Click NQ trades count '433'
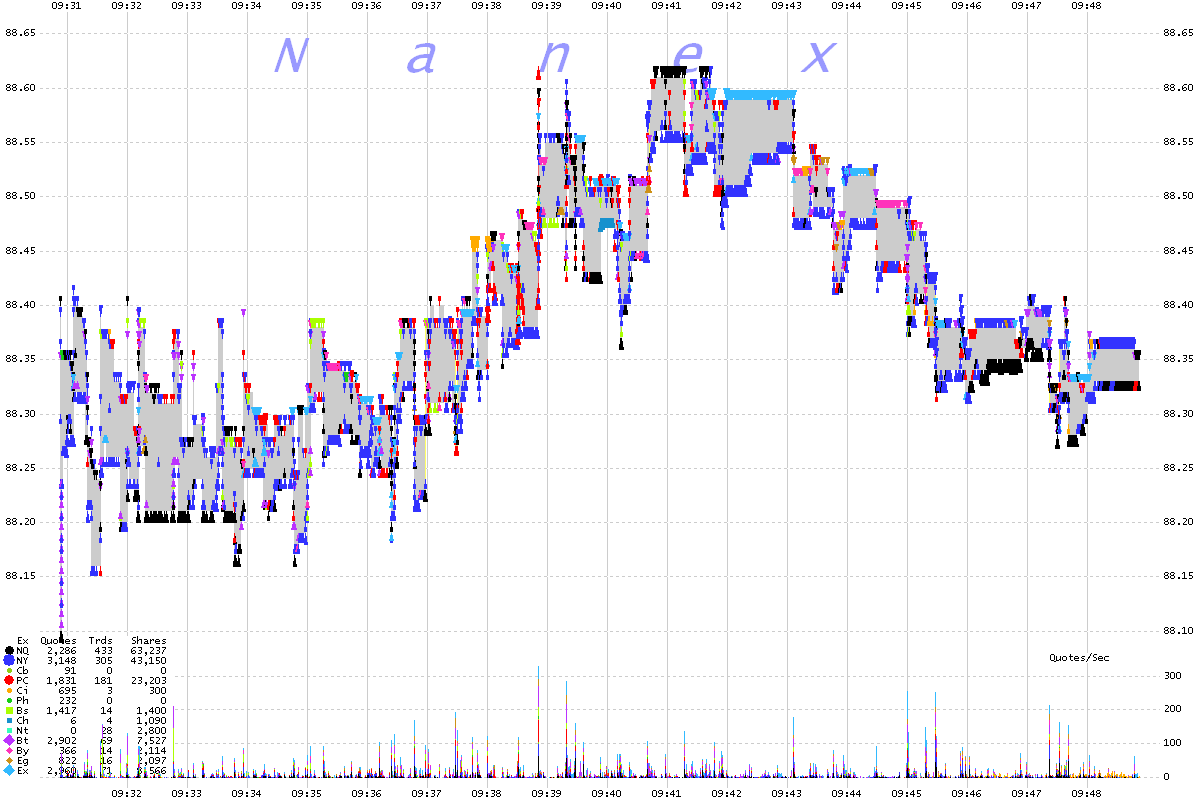1200x800 pixels. [x=103, y=650]
